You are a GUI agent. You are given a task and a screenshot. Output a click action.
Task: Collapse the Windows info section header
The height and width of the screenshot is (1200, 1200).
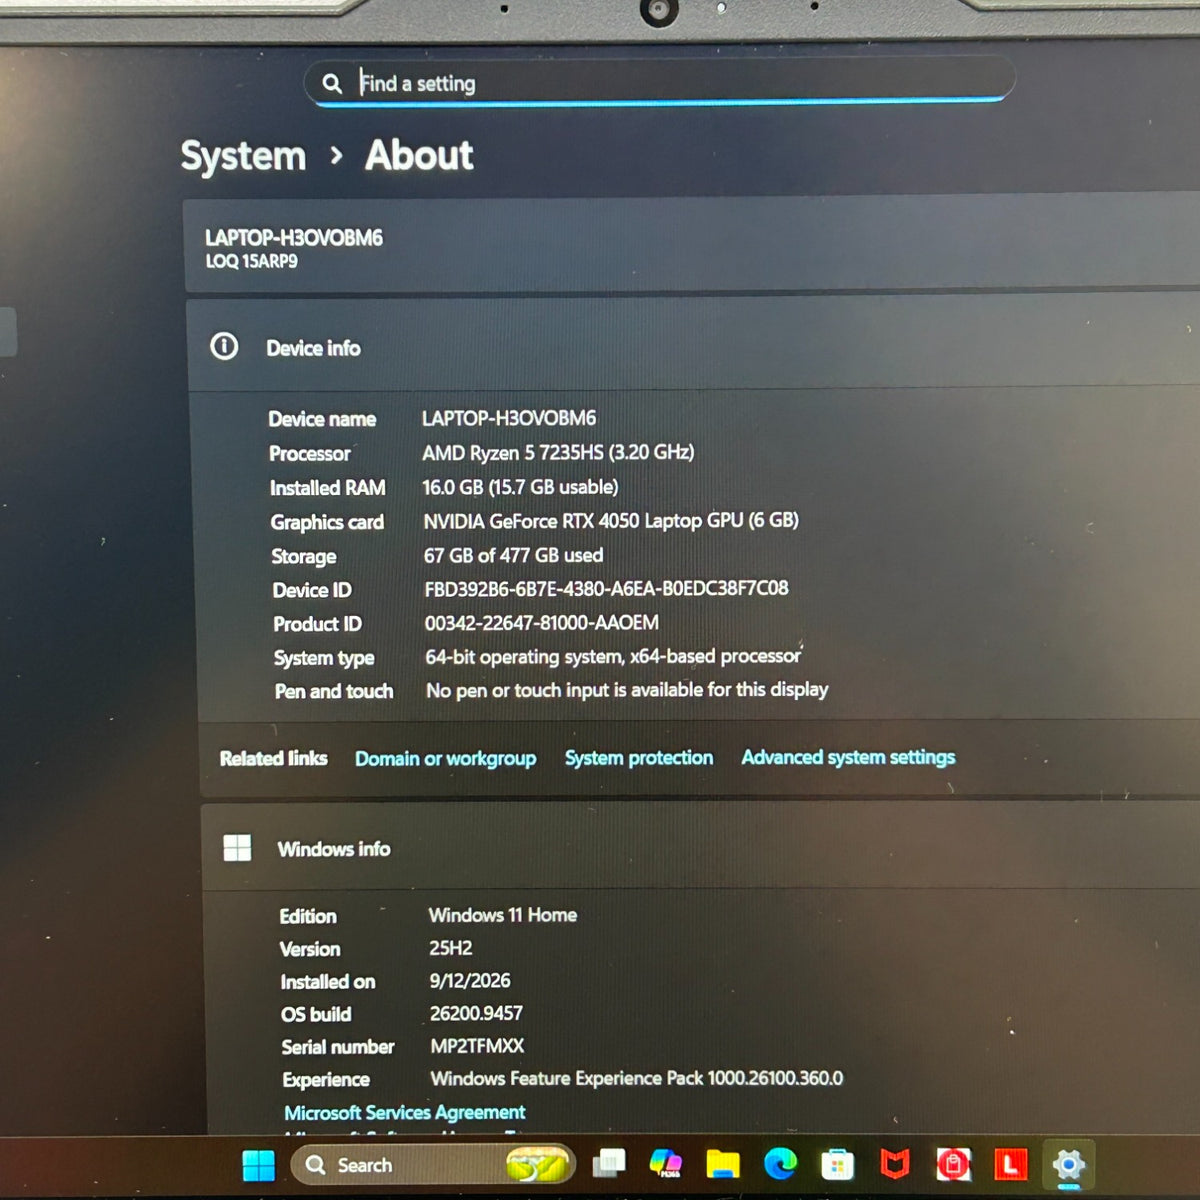[700, 848]
